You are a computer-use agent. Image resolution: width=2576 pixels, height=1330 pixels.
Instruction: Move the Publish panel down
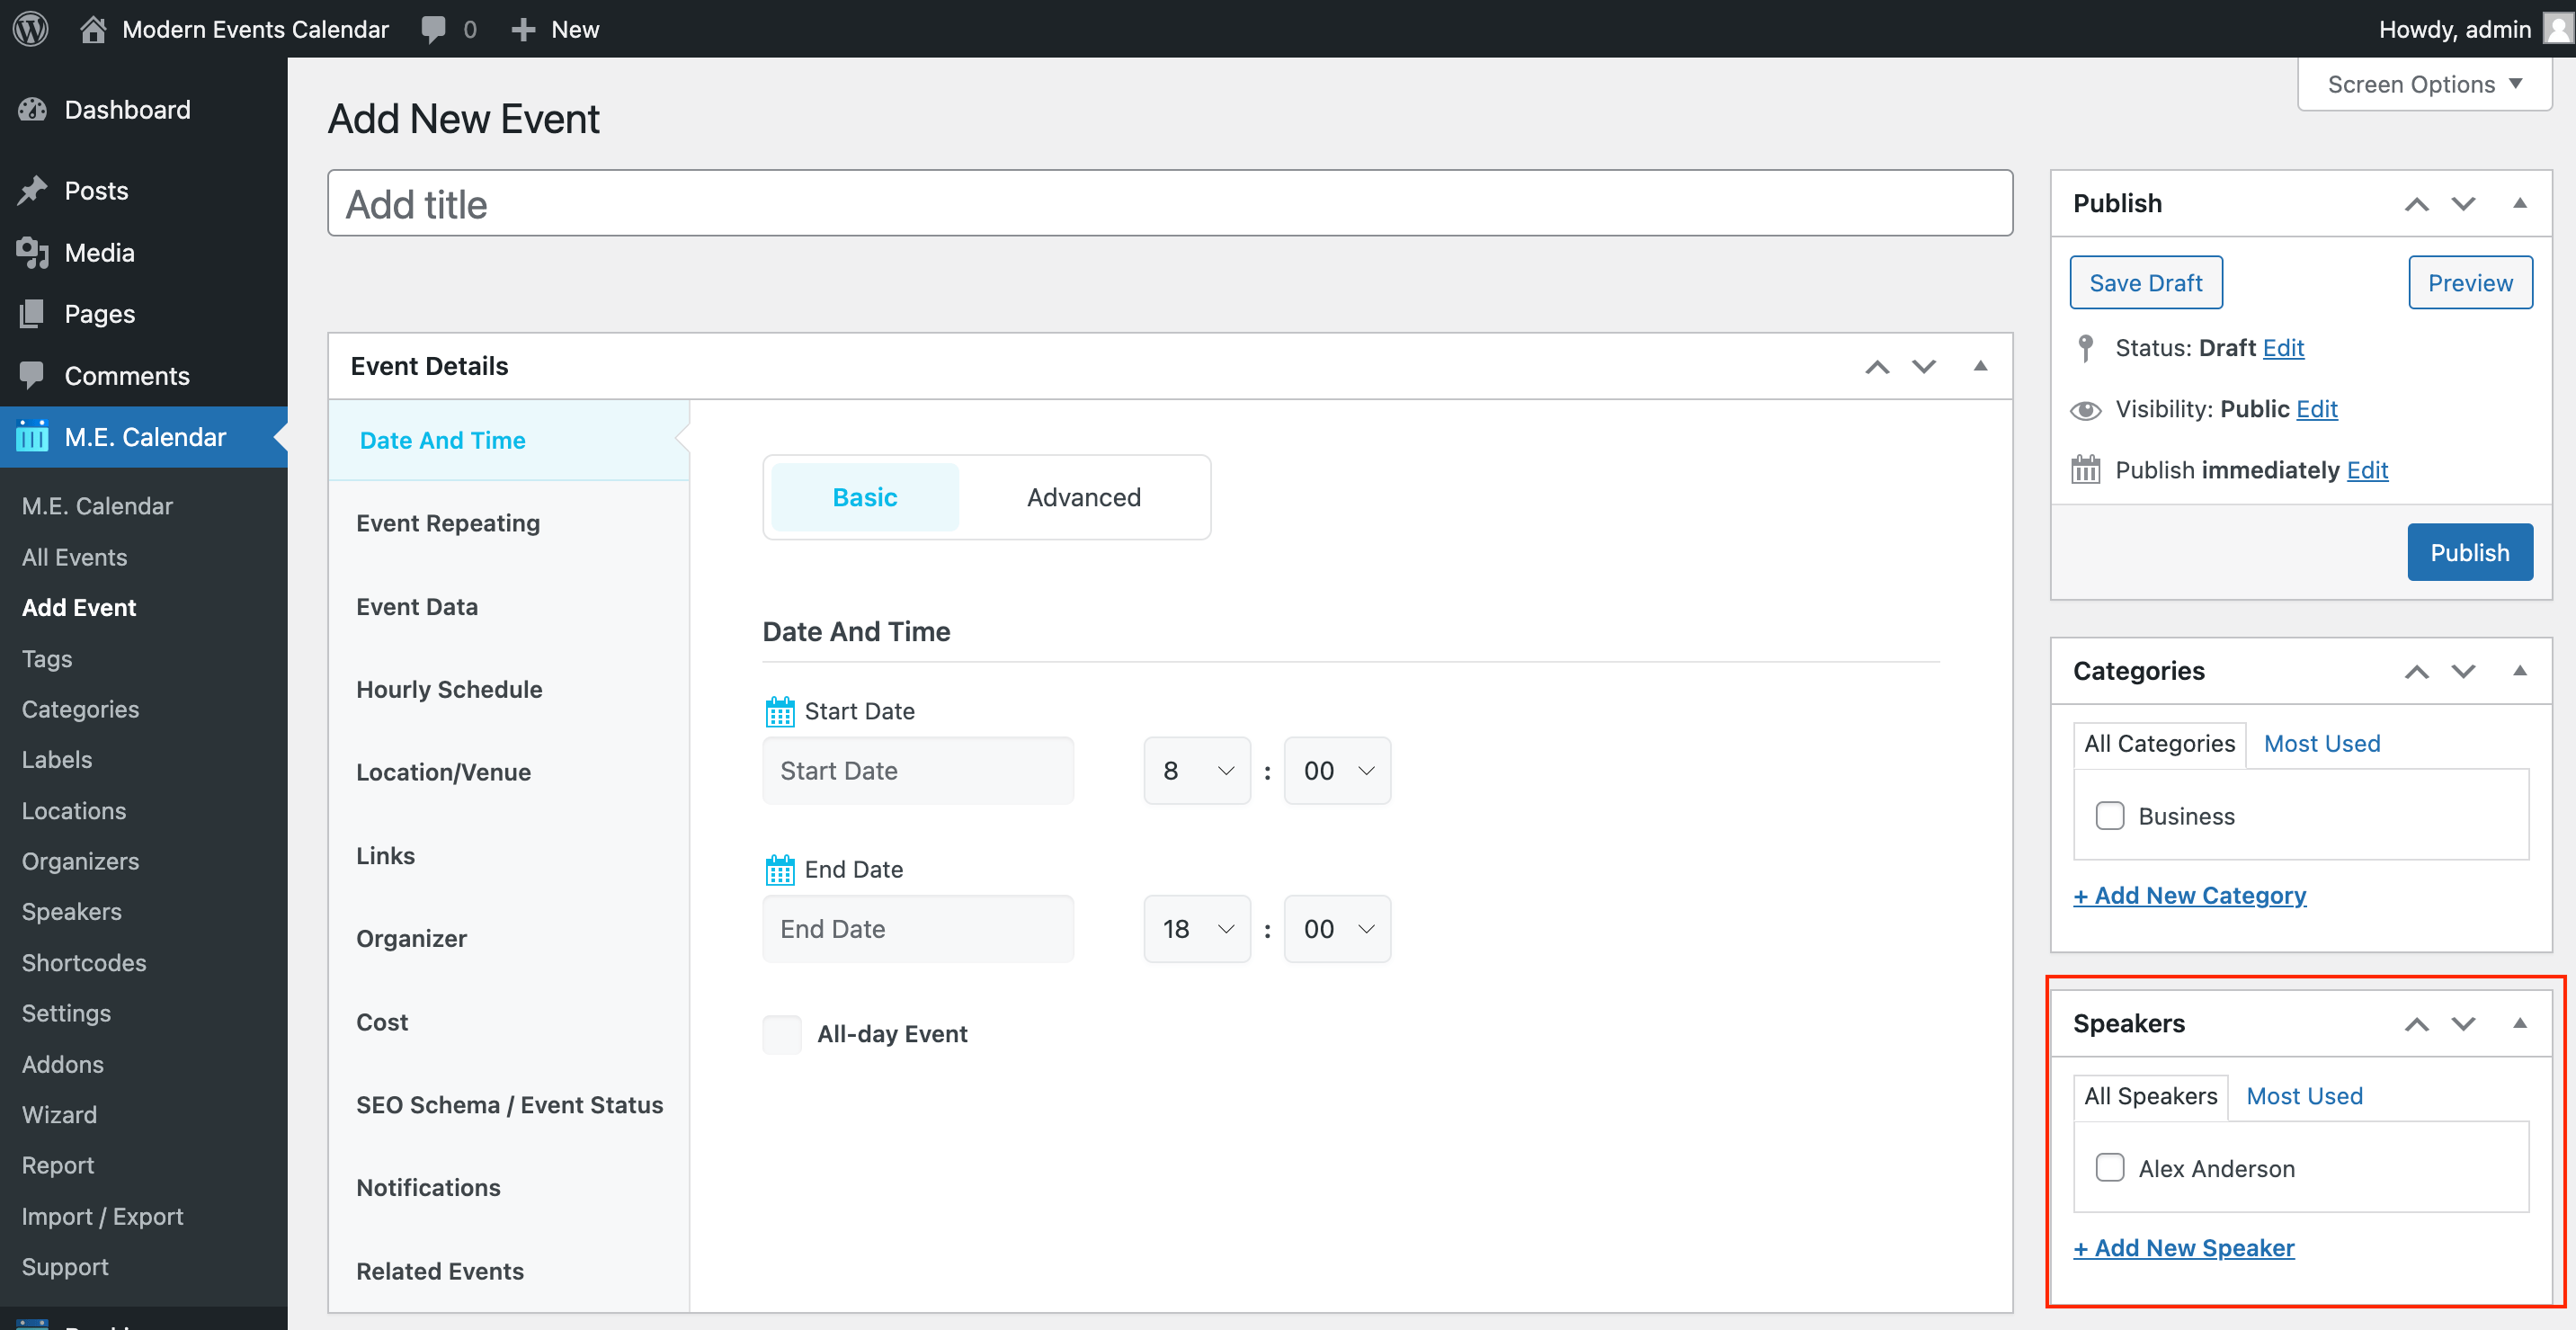[2463, 203]
